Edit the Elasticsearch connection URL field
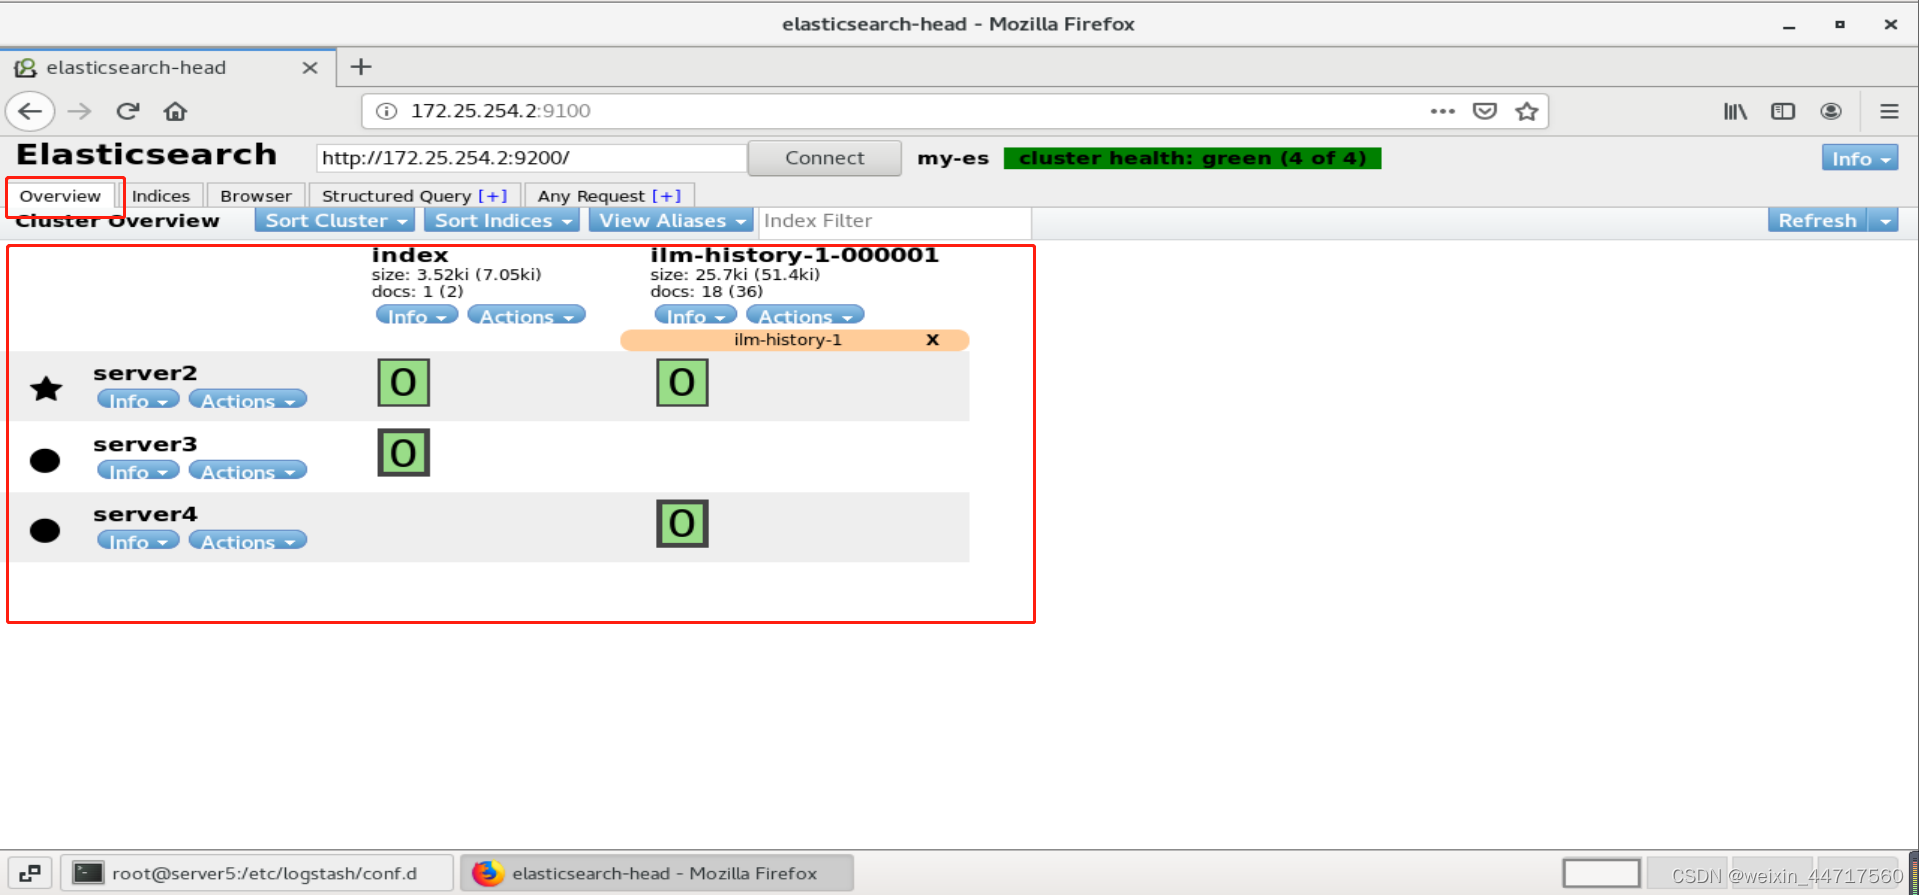The height and width of the screenshot is (895, 1919). tap(531, 158)
